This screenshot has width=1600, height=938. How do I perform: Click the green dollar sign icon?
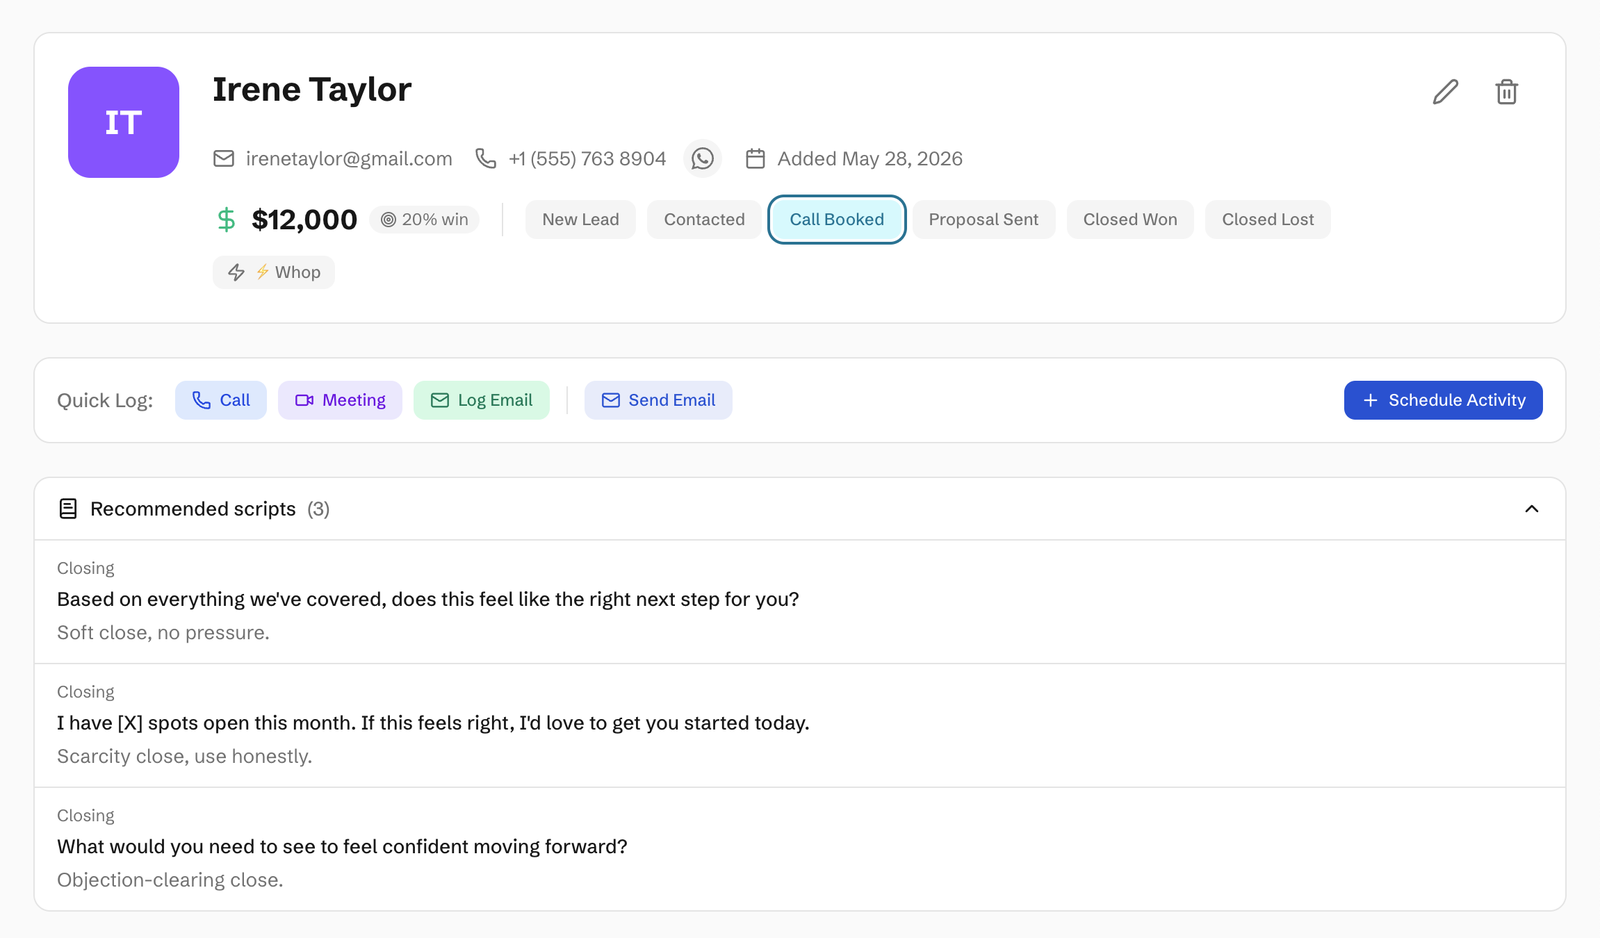point(226,220)
